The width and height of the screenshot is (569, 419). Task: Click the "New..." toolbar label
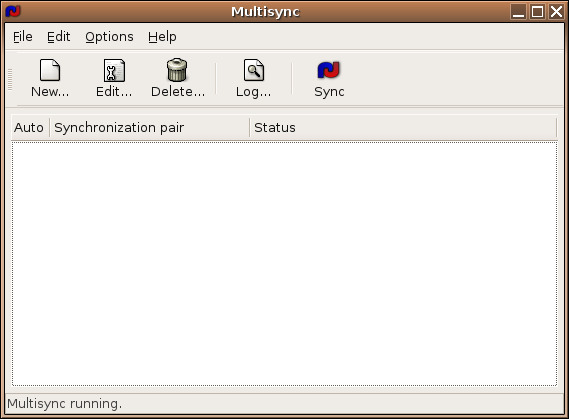coord(50,92)
